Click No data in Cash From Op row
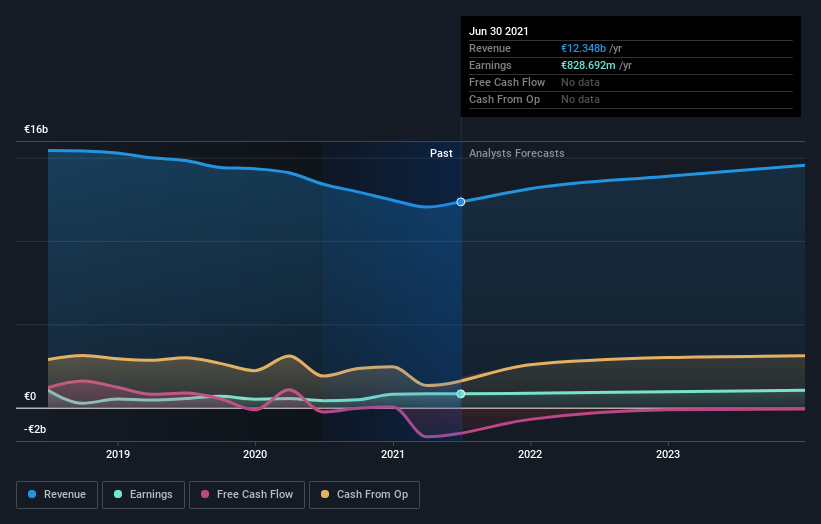Screen dimensions: 821x524 tap(580, 99)
